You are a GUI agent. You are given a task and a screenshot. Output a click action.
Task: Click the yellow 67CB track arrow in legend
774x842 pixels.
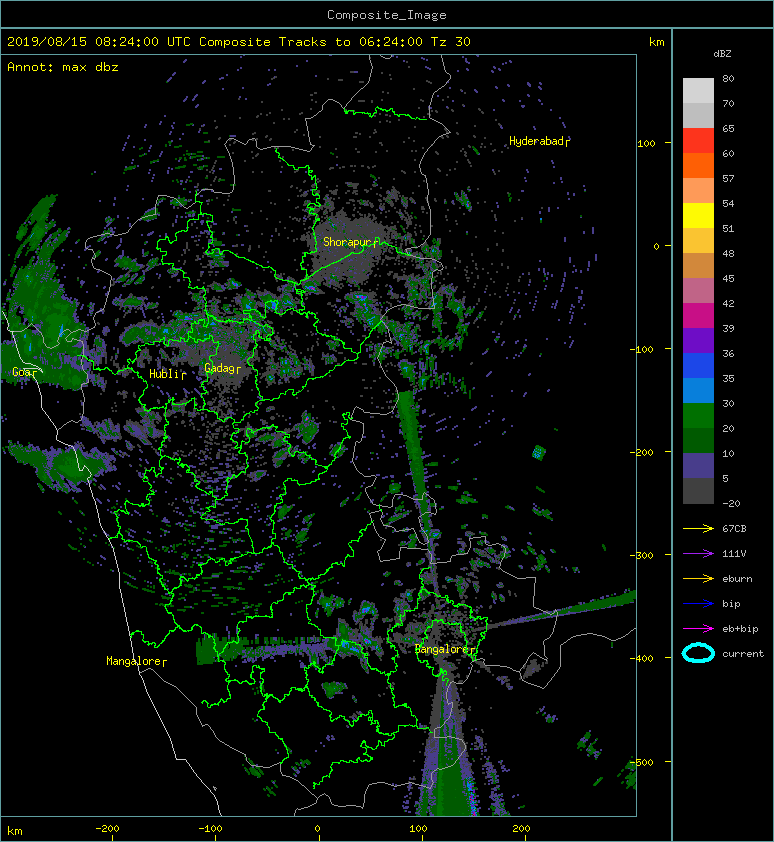[x=698, y=528]
